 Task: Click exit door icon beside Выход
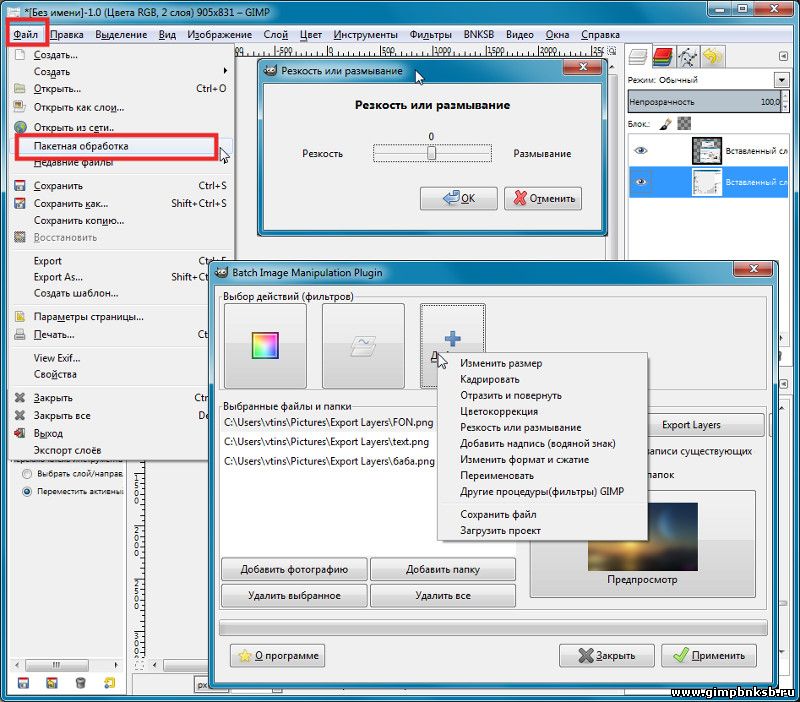(x=20, y=433)
